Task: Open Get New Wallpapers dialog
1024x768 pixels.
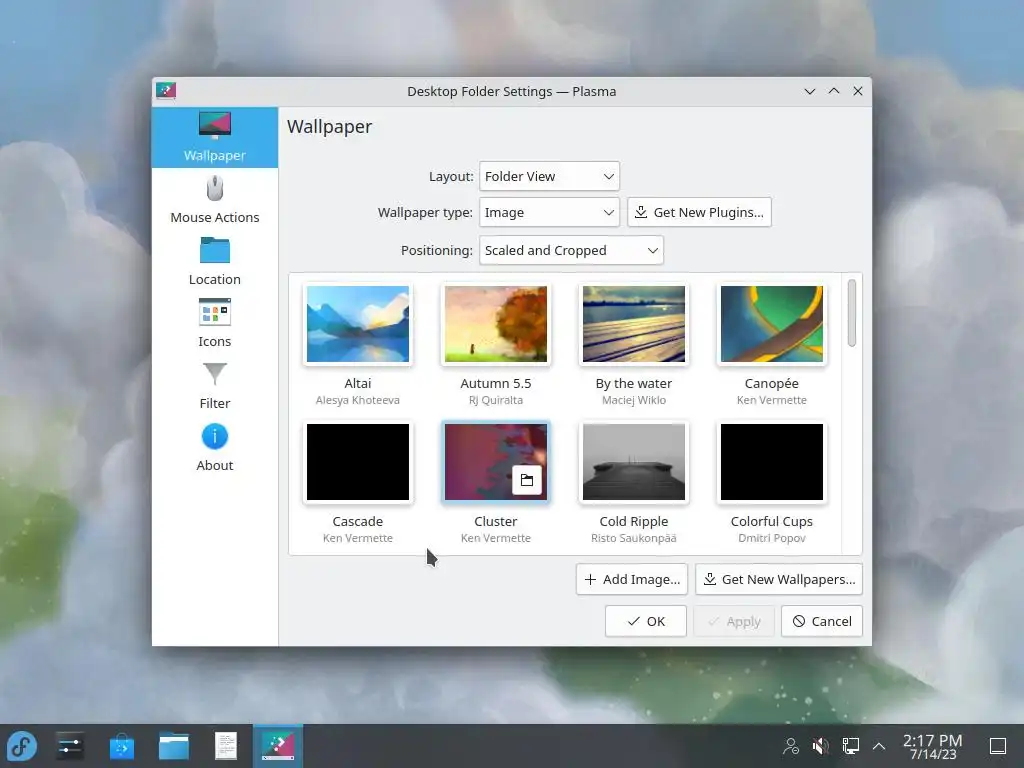Action: (x=778, y=579)
